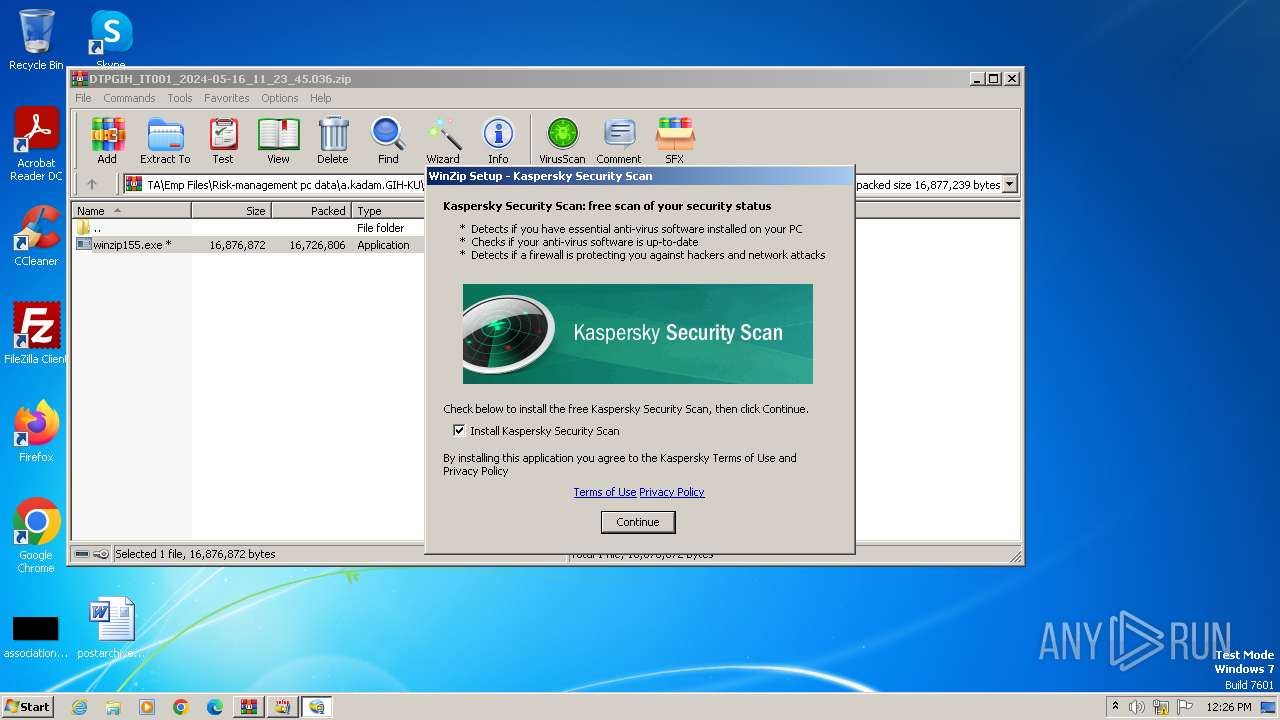Click the Extract To toolbar icon
This screenshot has height=720, width=1280.
click(165, 140)
